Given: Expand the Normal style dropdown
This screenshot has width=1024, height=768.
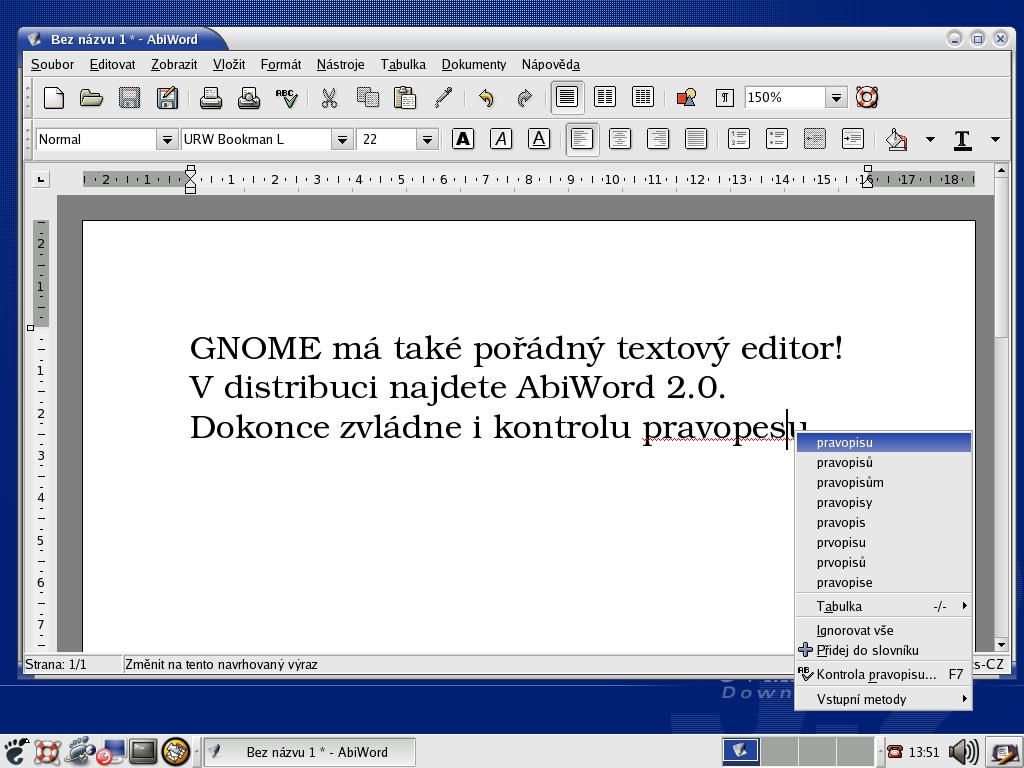Looking at the screenshot, I should 167,140.
